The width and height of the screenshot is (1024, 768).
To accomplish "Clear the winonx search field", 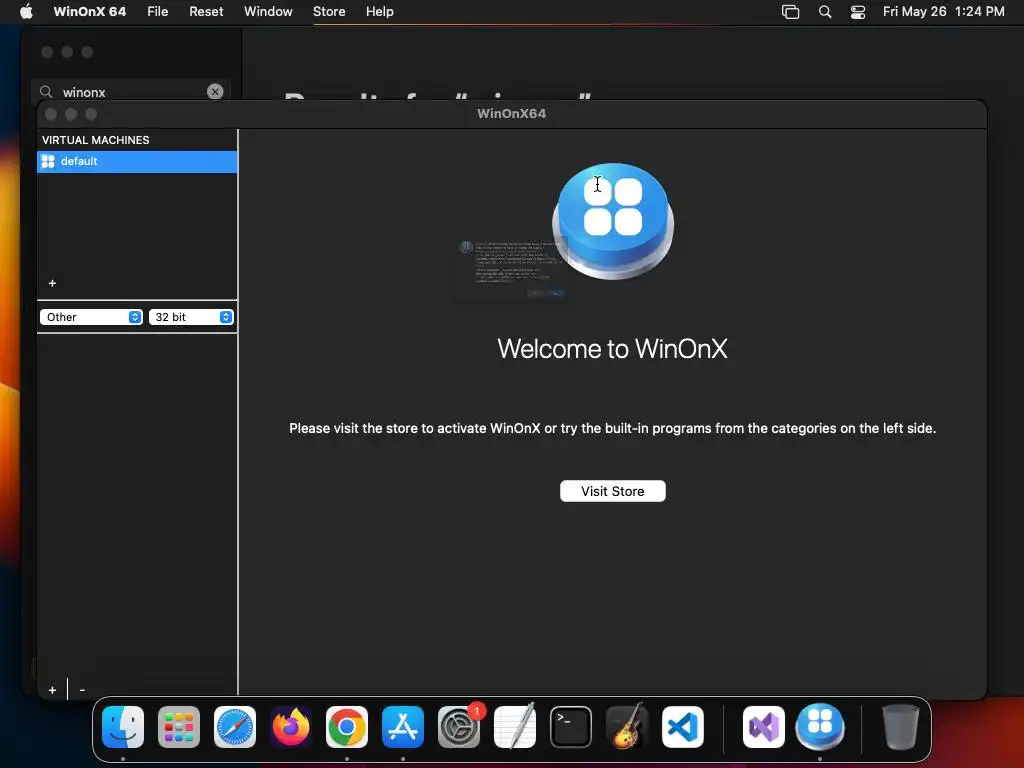I will 215,91.
